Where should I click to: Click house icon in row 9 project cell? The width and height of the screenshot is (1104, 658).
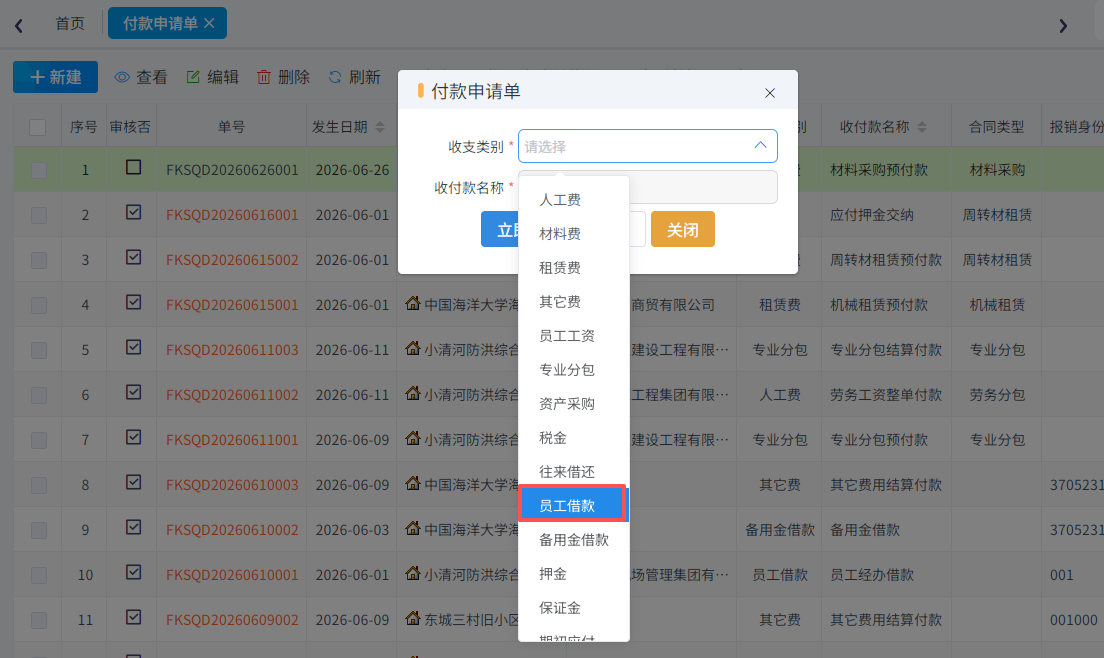413,529
